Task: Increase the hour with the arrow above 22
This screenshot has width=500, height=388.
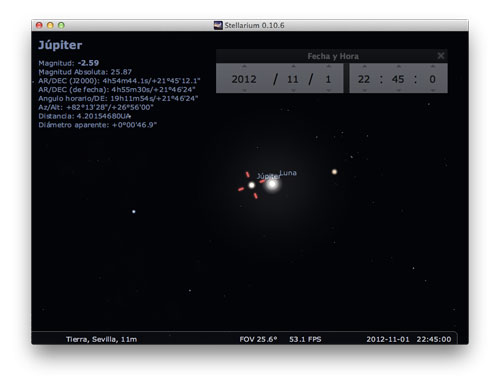Action: (x=364, y=66)
